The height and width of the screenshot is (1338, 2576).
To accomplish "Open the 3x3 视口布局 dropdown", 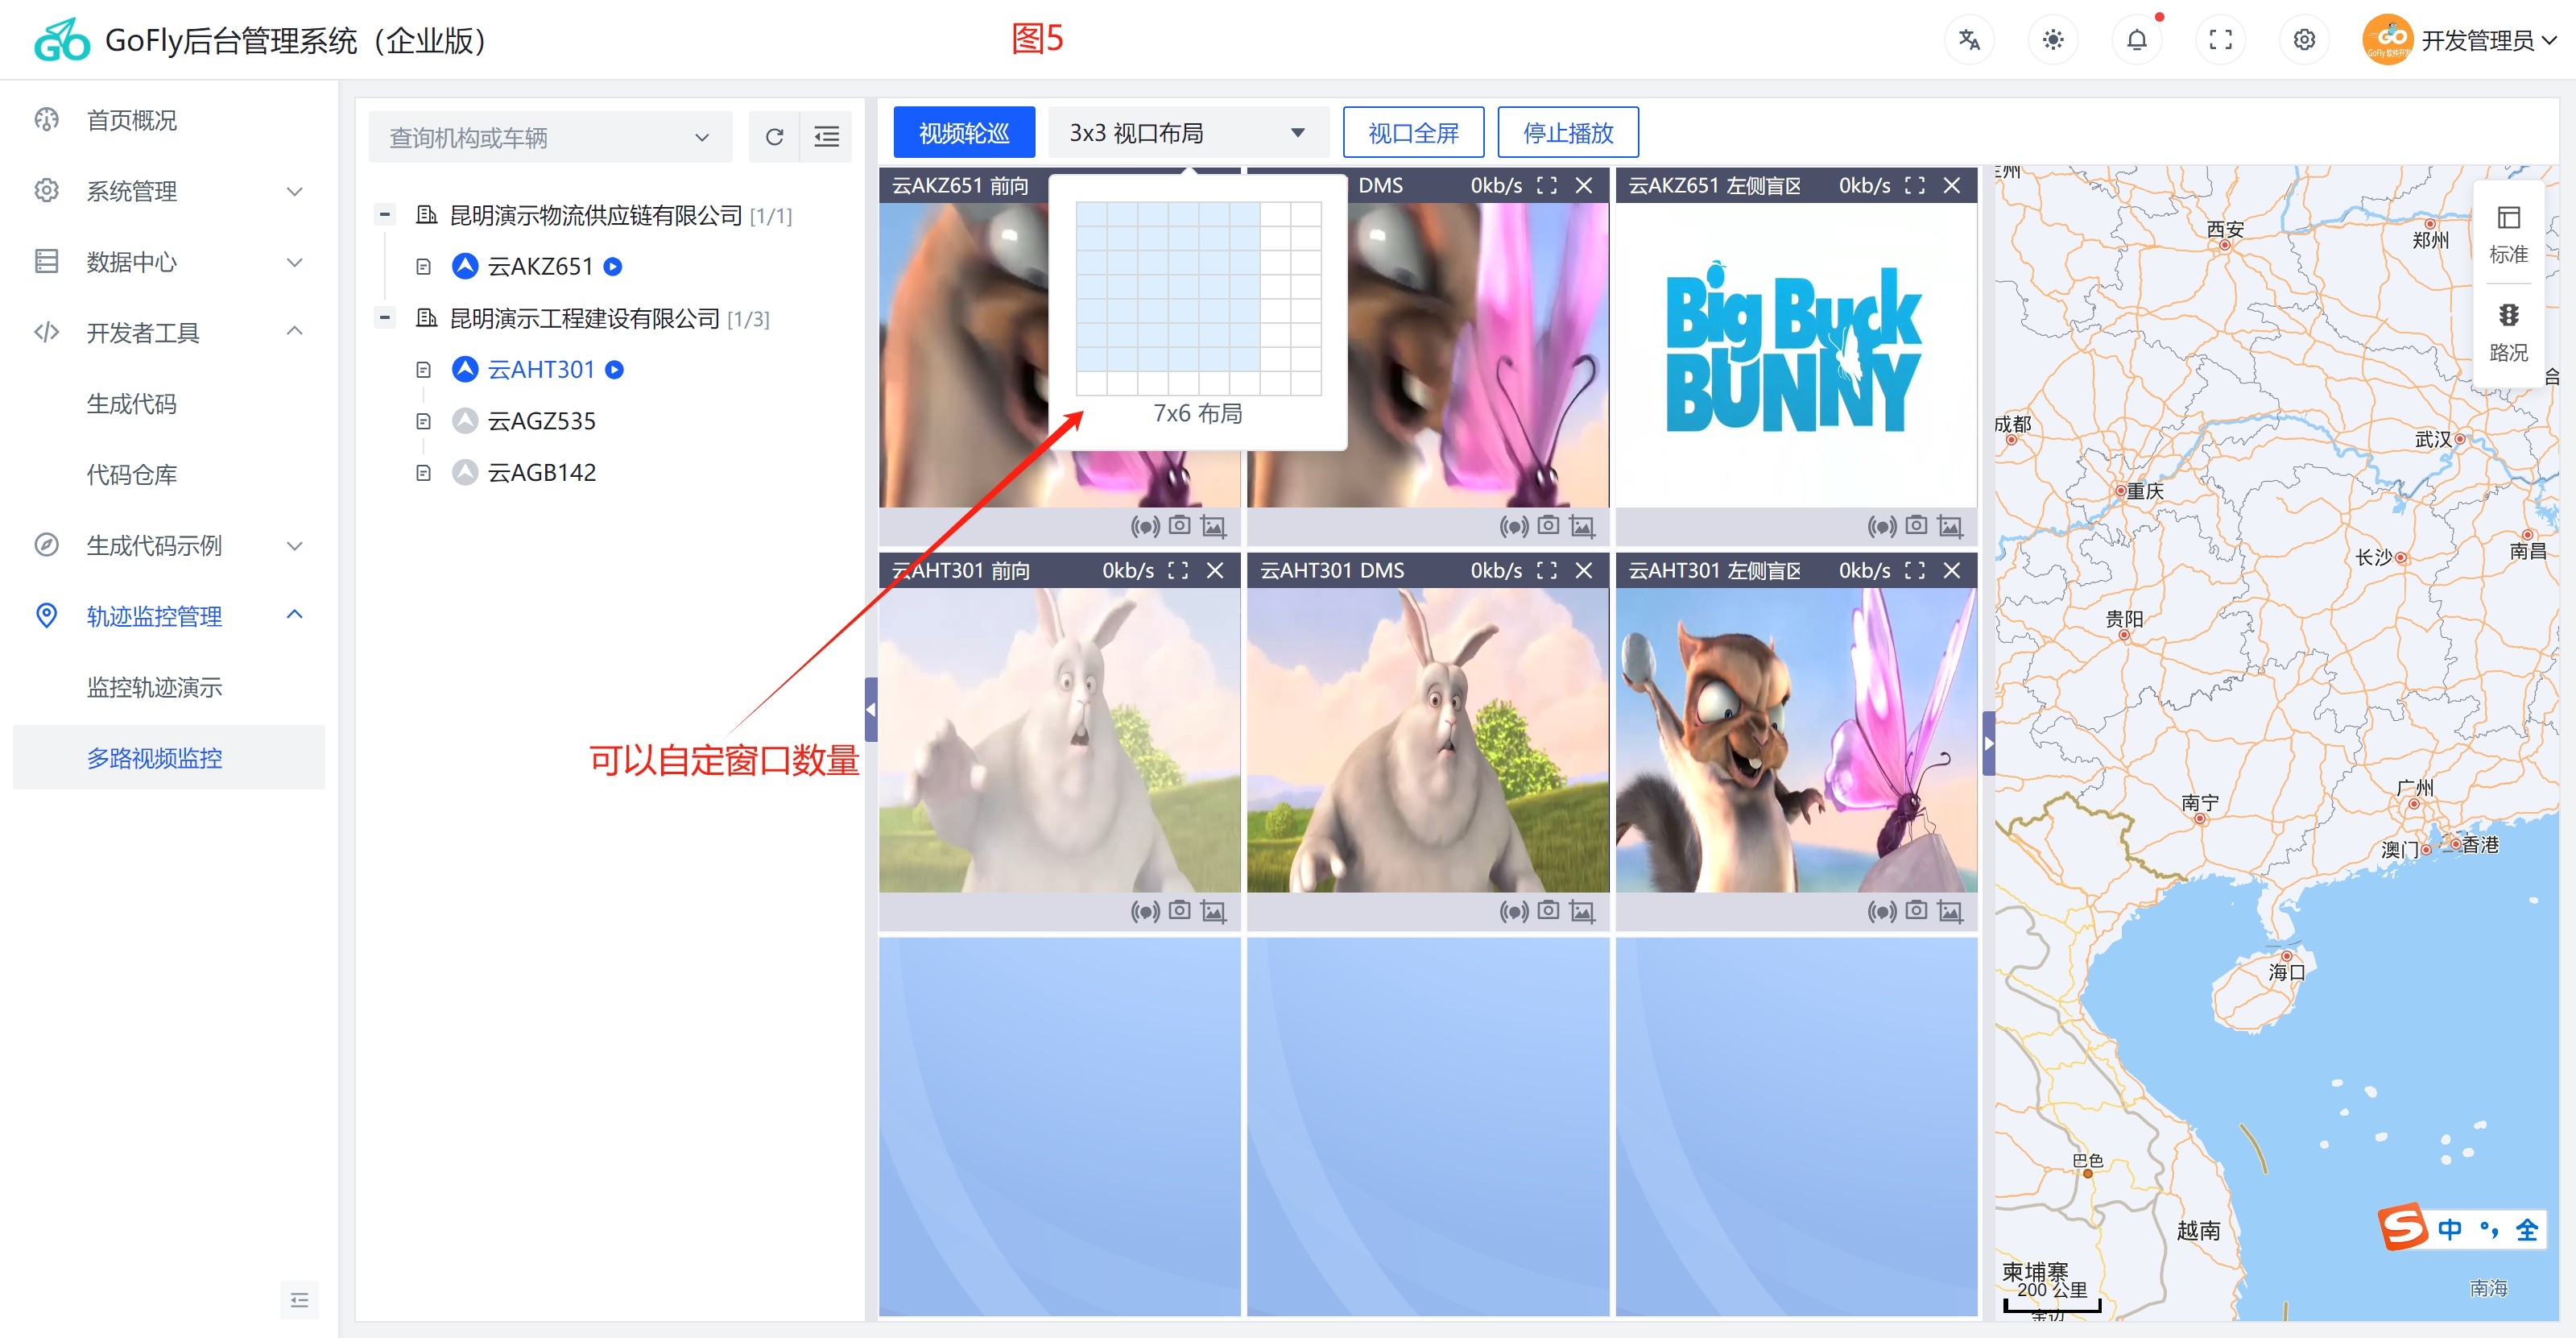I will [x=1188, y=132].
